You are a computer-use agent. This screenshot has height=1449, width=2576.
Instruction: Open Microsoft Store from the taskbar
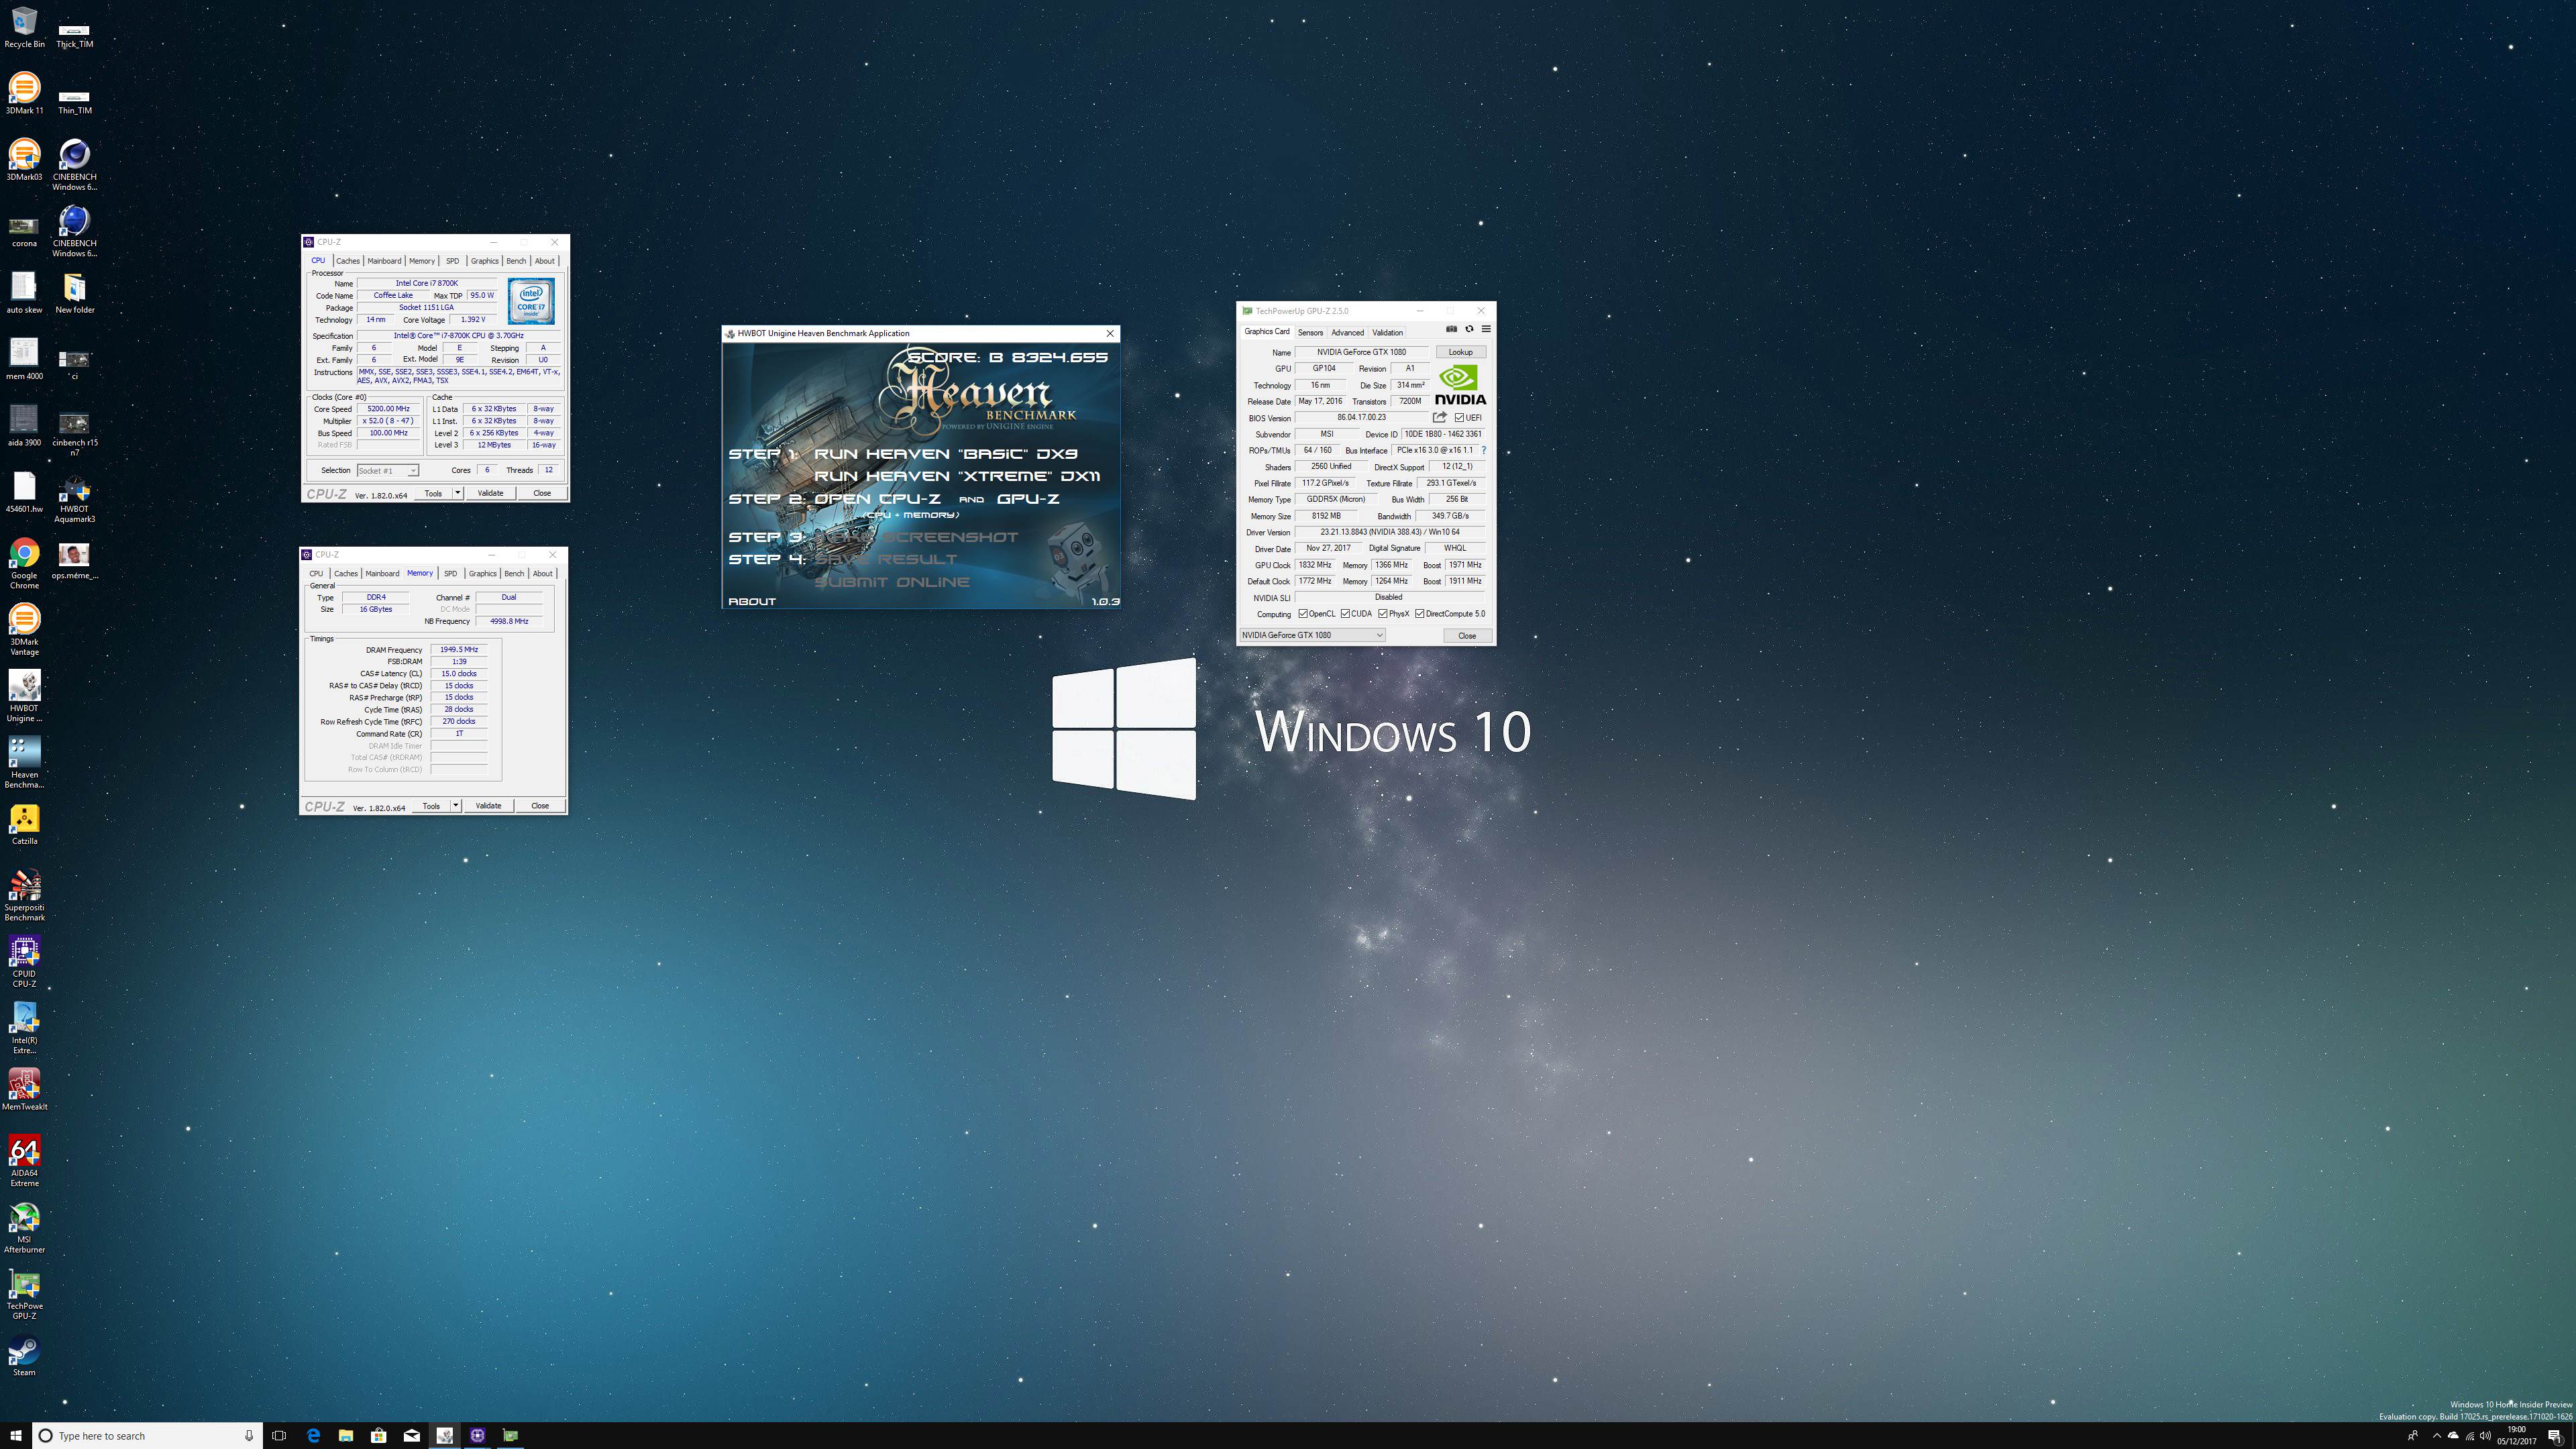pyautogui.click(x=379, y=1435)
